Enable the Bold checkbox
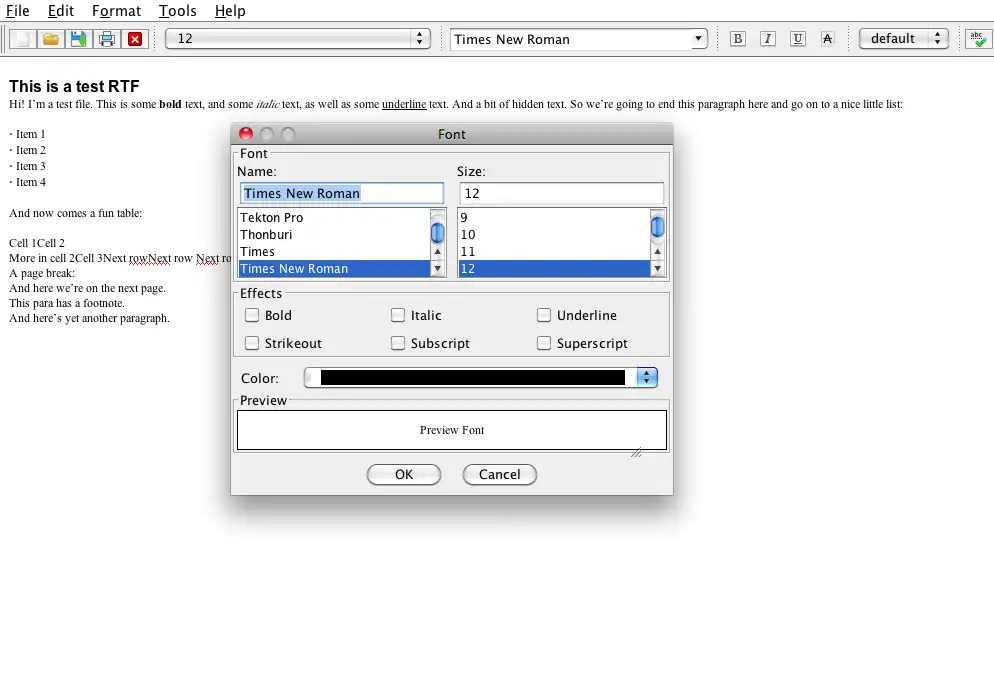This screenshot has width=994, height=690. click(252, 315)
